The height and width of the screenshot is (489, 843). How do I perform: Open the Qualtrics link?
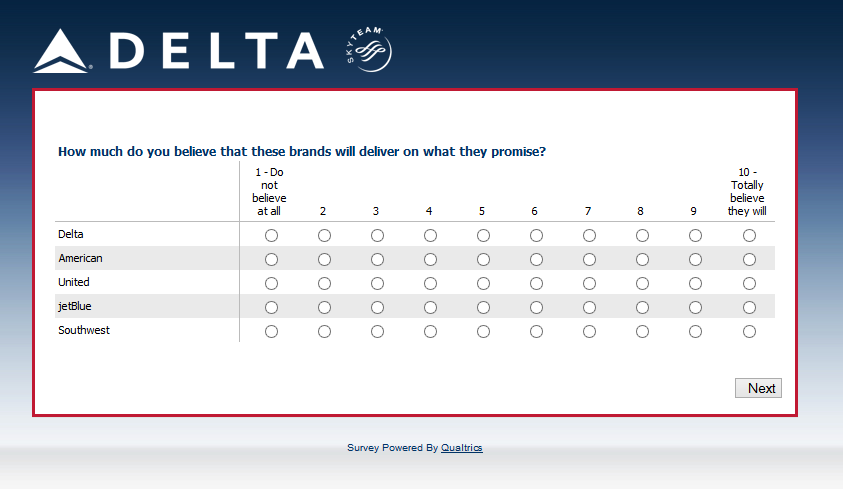[461, 448]
